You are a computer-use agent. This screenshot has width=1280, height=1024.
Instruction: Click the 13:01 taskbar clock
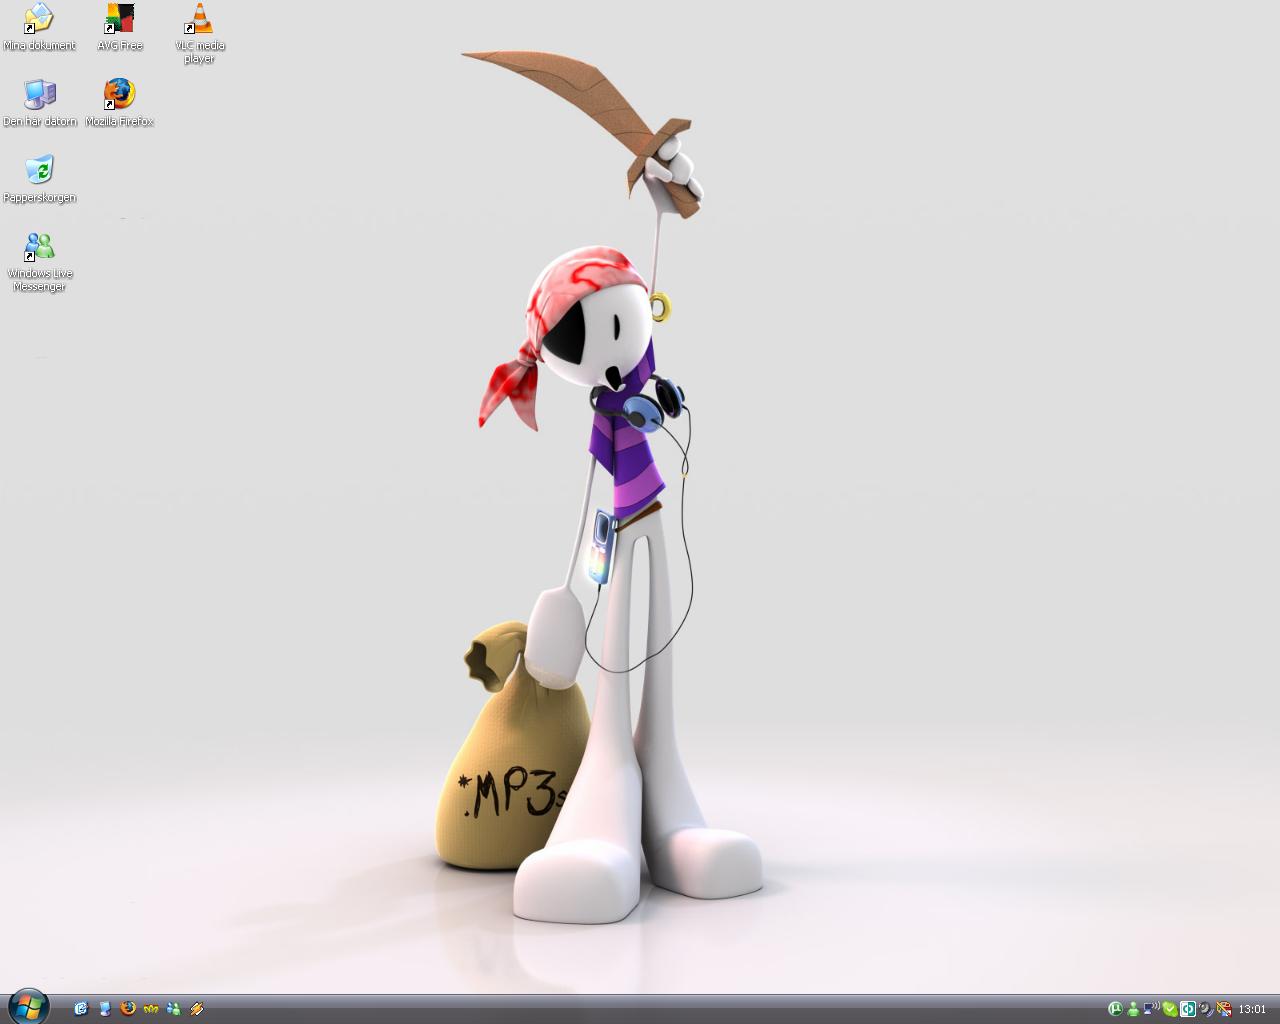point(1252,1009)
